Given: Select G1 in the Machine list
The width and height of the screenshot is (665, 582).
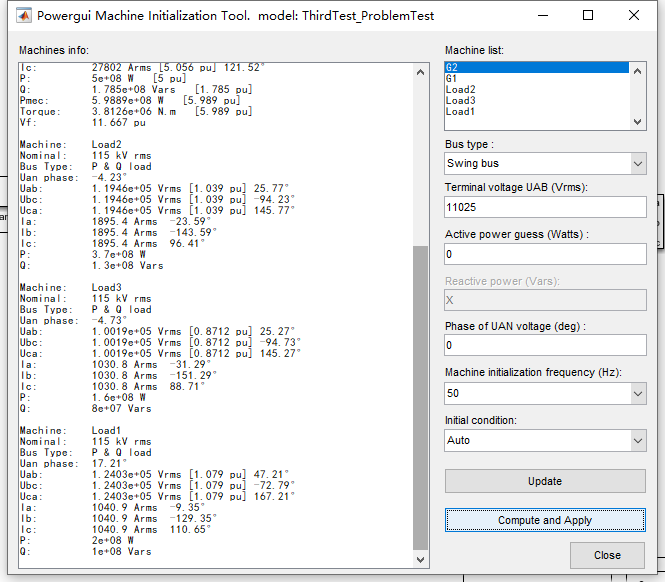Looking at the screenshot, I should 536,78.
